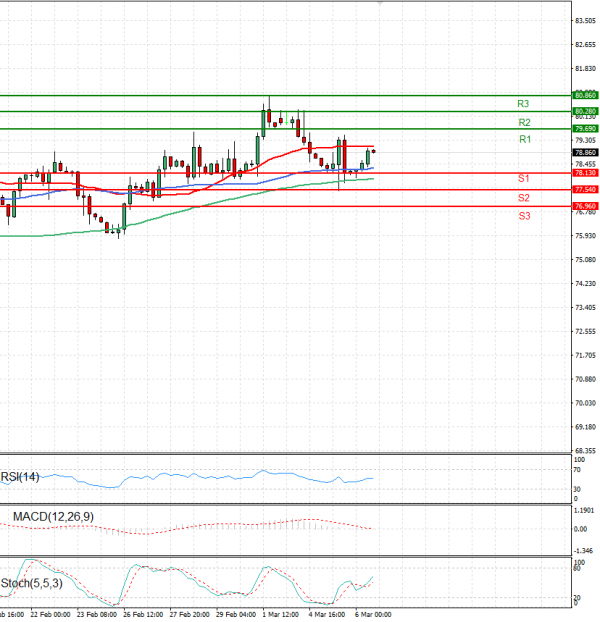Click the MACD(12,26,9) indicator label
The height and width of the screenshot is (622, 600).
point(53,516)
